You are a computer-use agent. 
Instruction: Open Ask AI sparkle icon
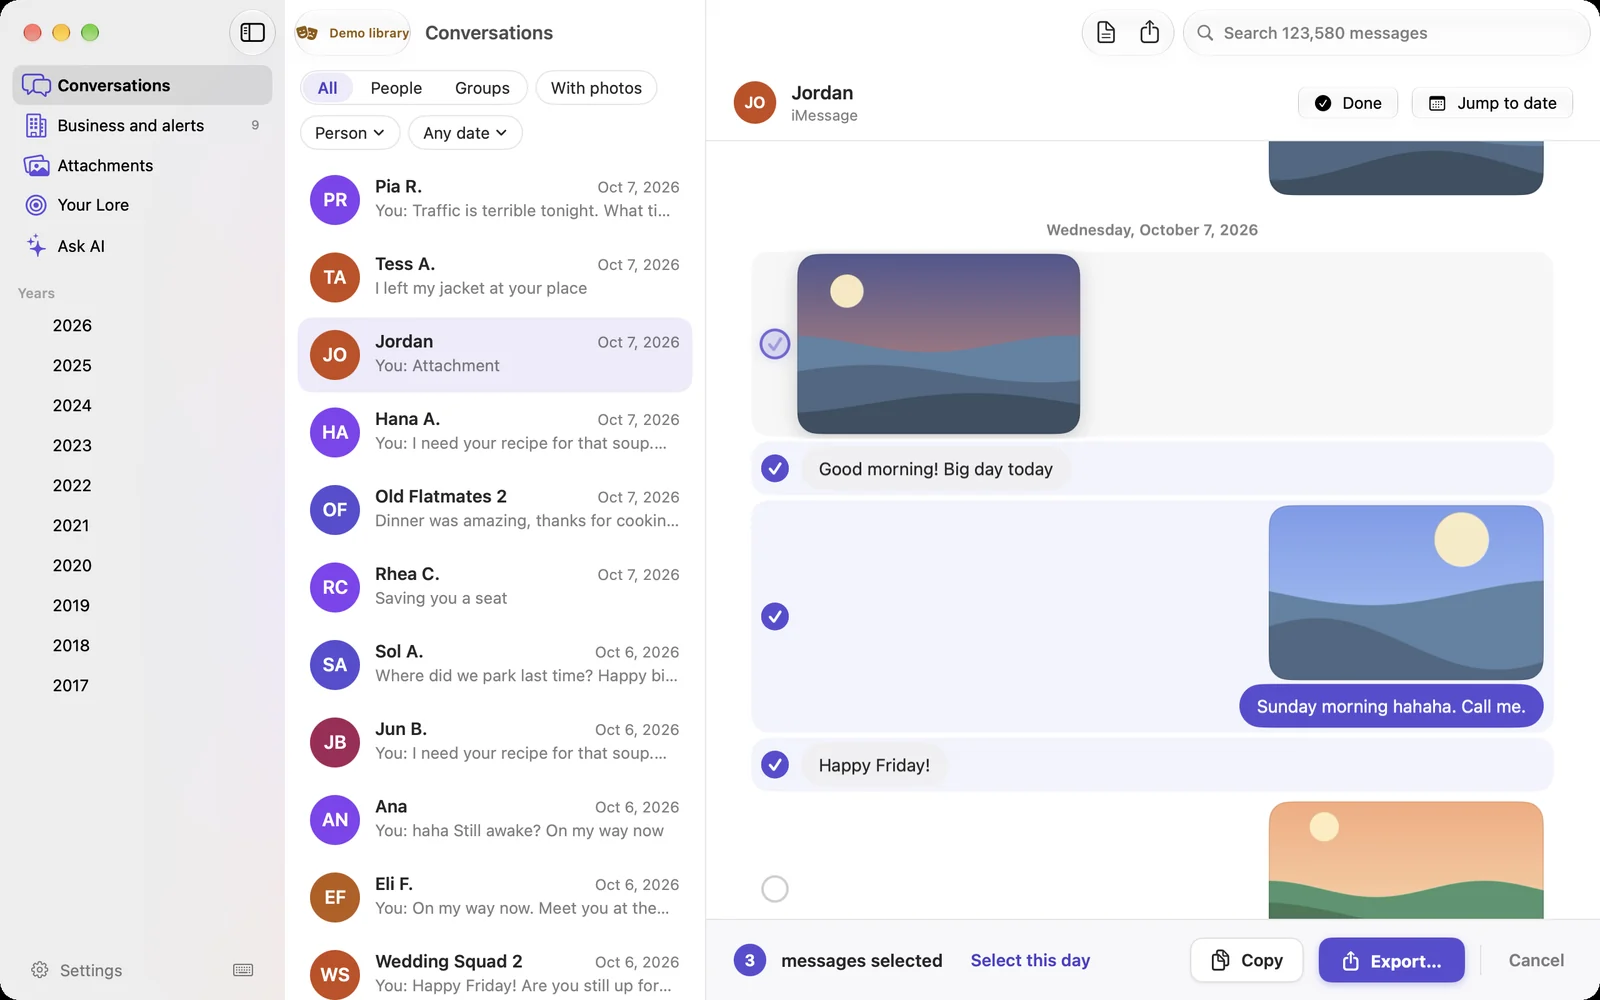[36, 245]
